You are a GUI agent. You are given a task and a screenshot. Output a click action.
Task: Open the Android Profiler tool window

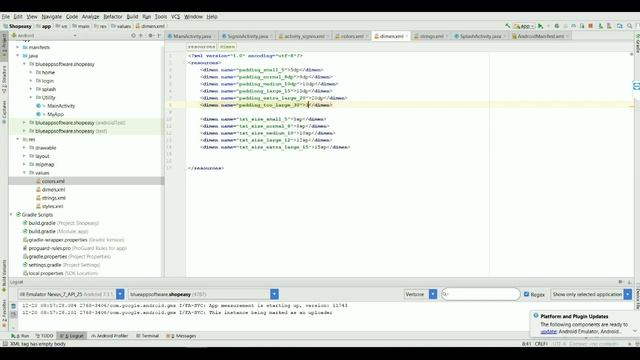click(x=110, y=336)
